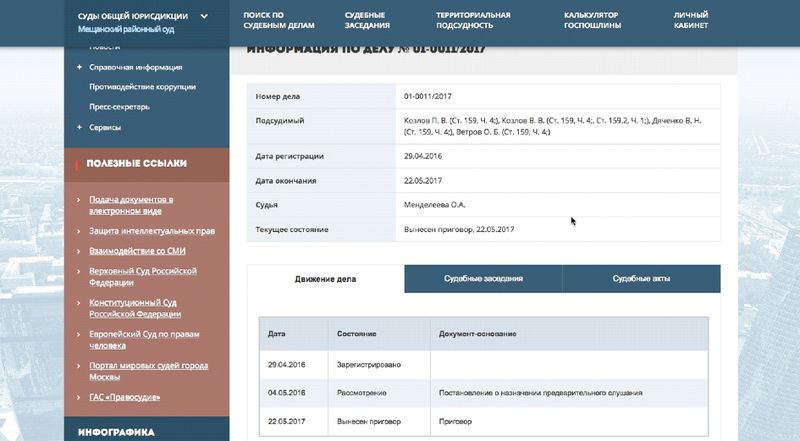Open Территориальная подсудность menu item
Image resolution: width=800 pixels, height=441 pixels.
[x=473, y=20]
